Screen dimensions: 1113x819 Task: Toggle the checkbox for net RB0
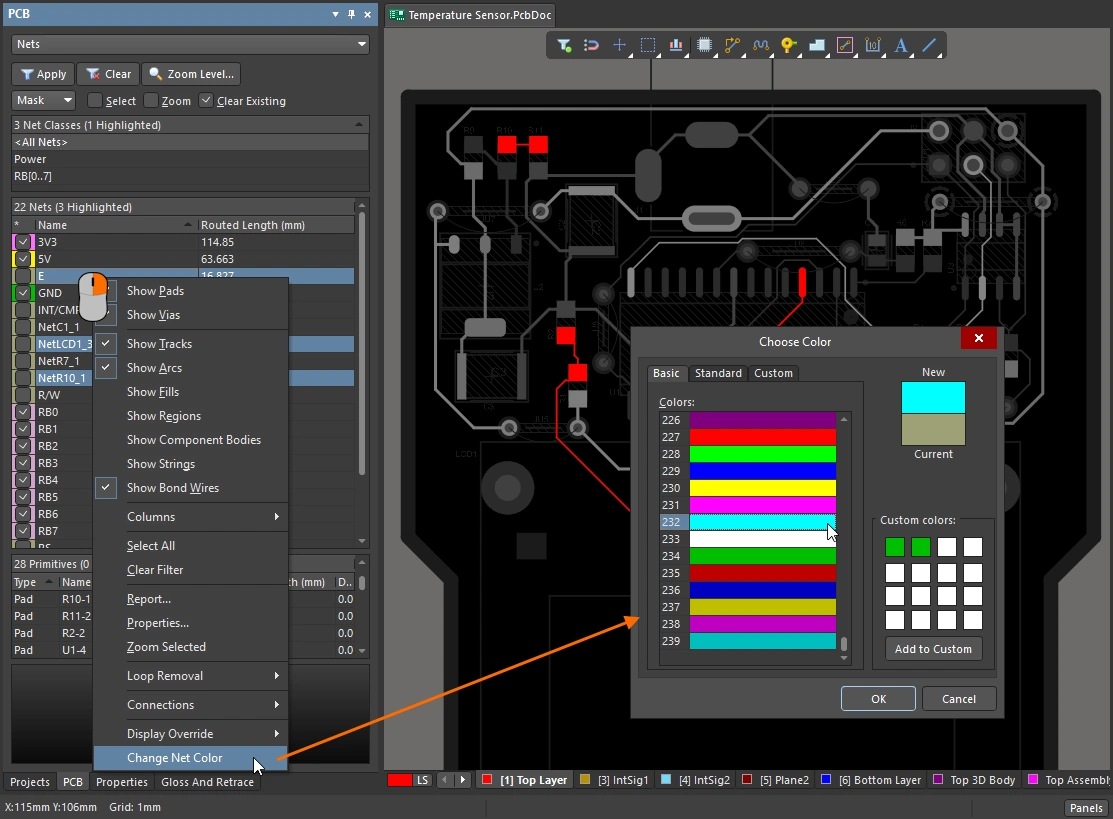[x=23, y=412]
